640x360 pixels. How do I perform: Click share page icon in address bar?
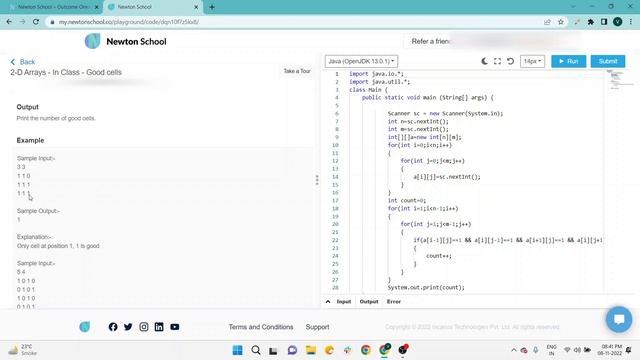pyautogui.click(x=547, y=22)
